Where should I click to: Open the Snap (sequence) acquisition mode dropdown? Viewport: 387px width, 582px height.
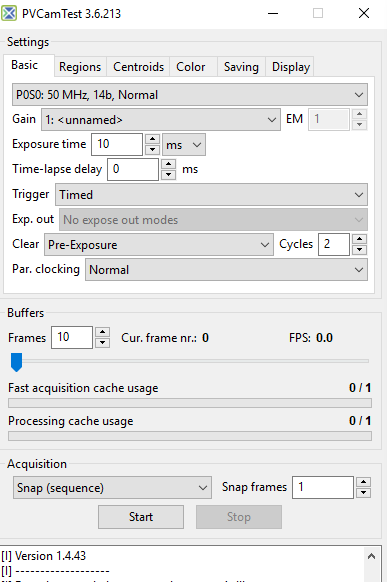tap(112, 487)
